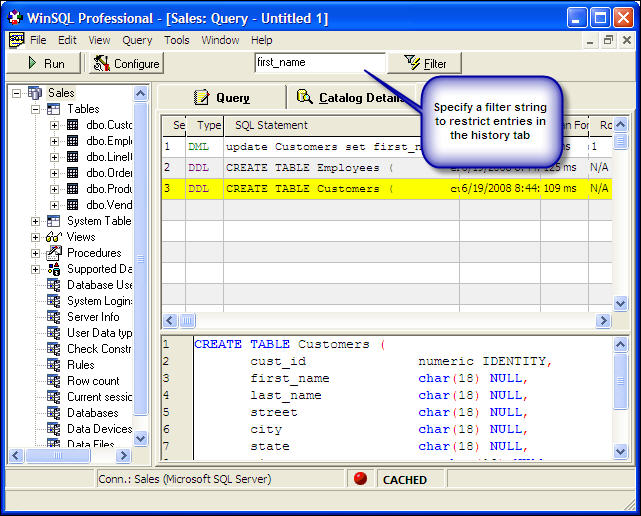Click the Supported Data types icon
This screenshot has height=516, width=641.
[54, 269]
